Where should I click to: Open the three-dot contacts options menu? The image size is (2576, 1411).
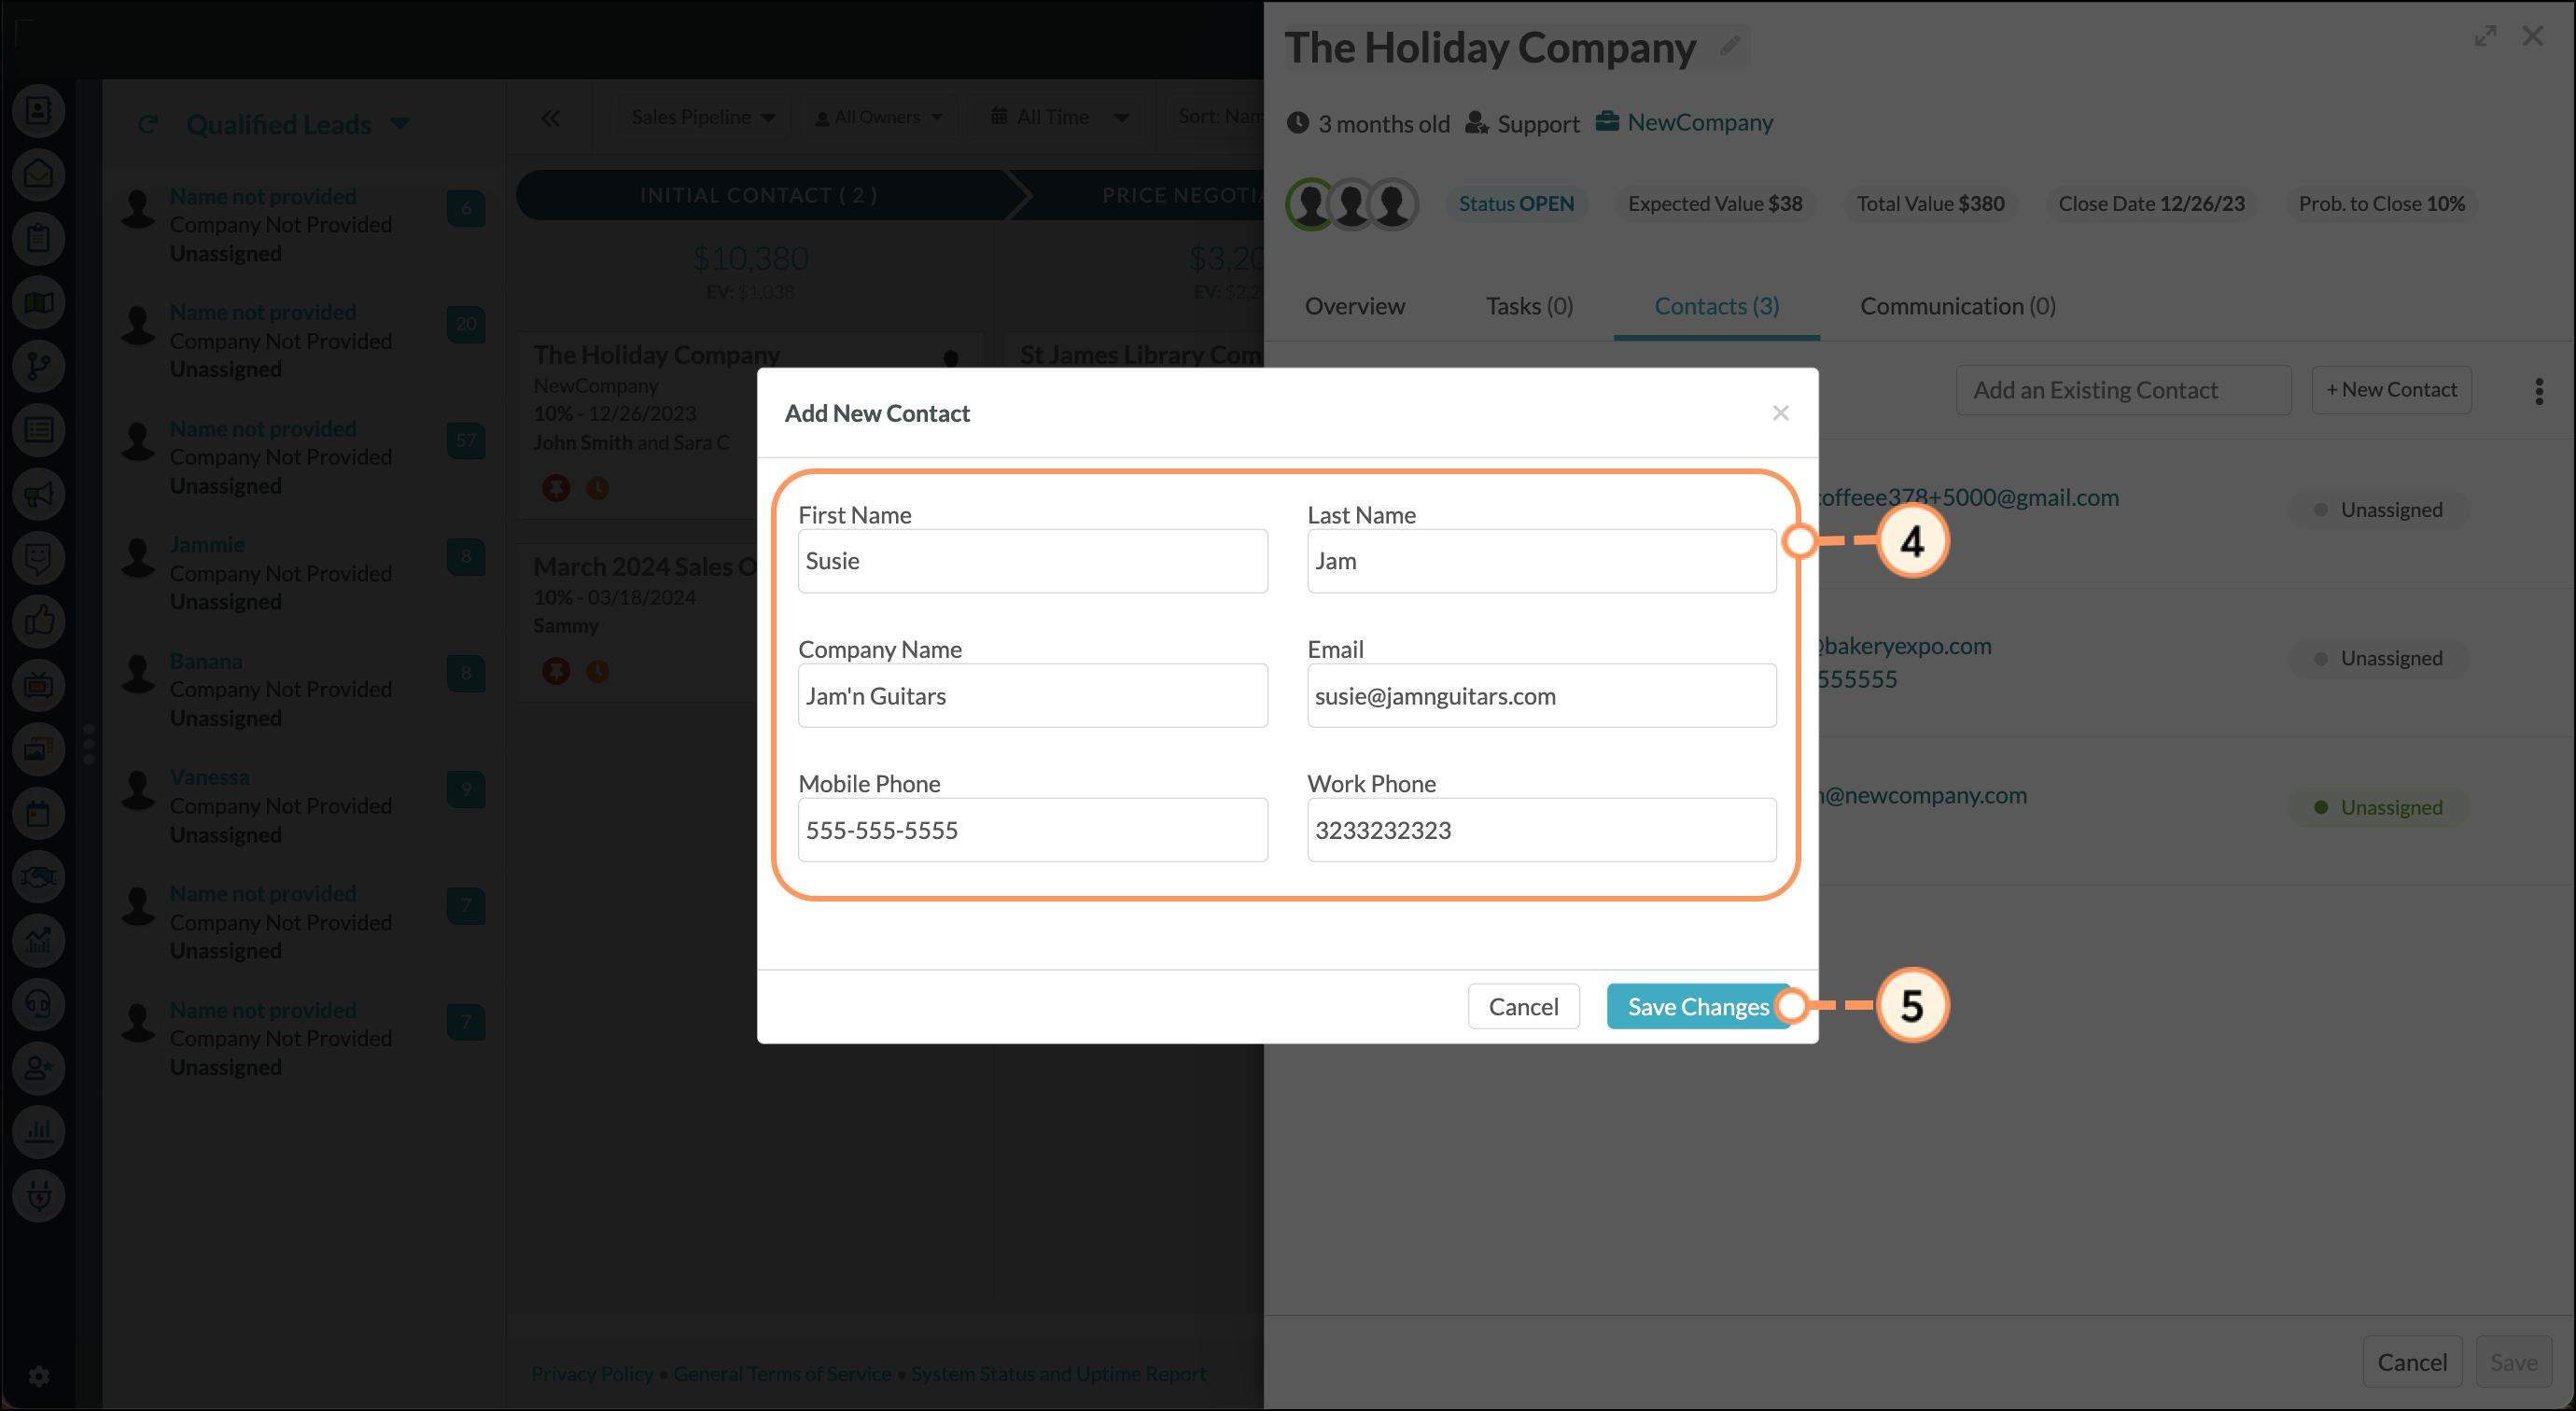pyautogui.click(x=2539, y=391)
